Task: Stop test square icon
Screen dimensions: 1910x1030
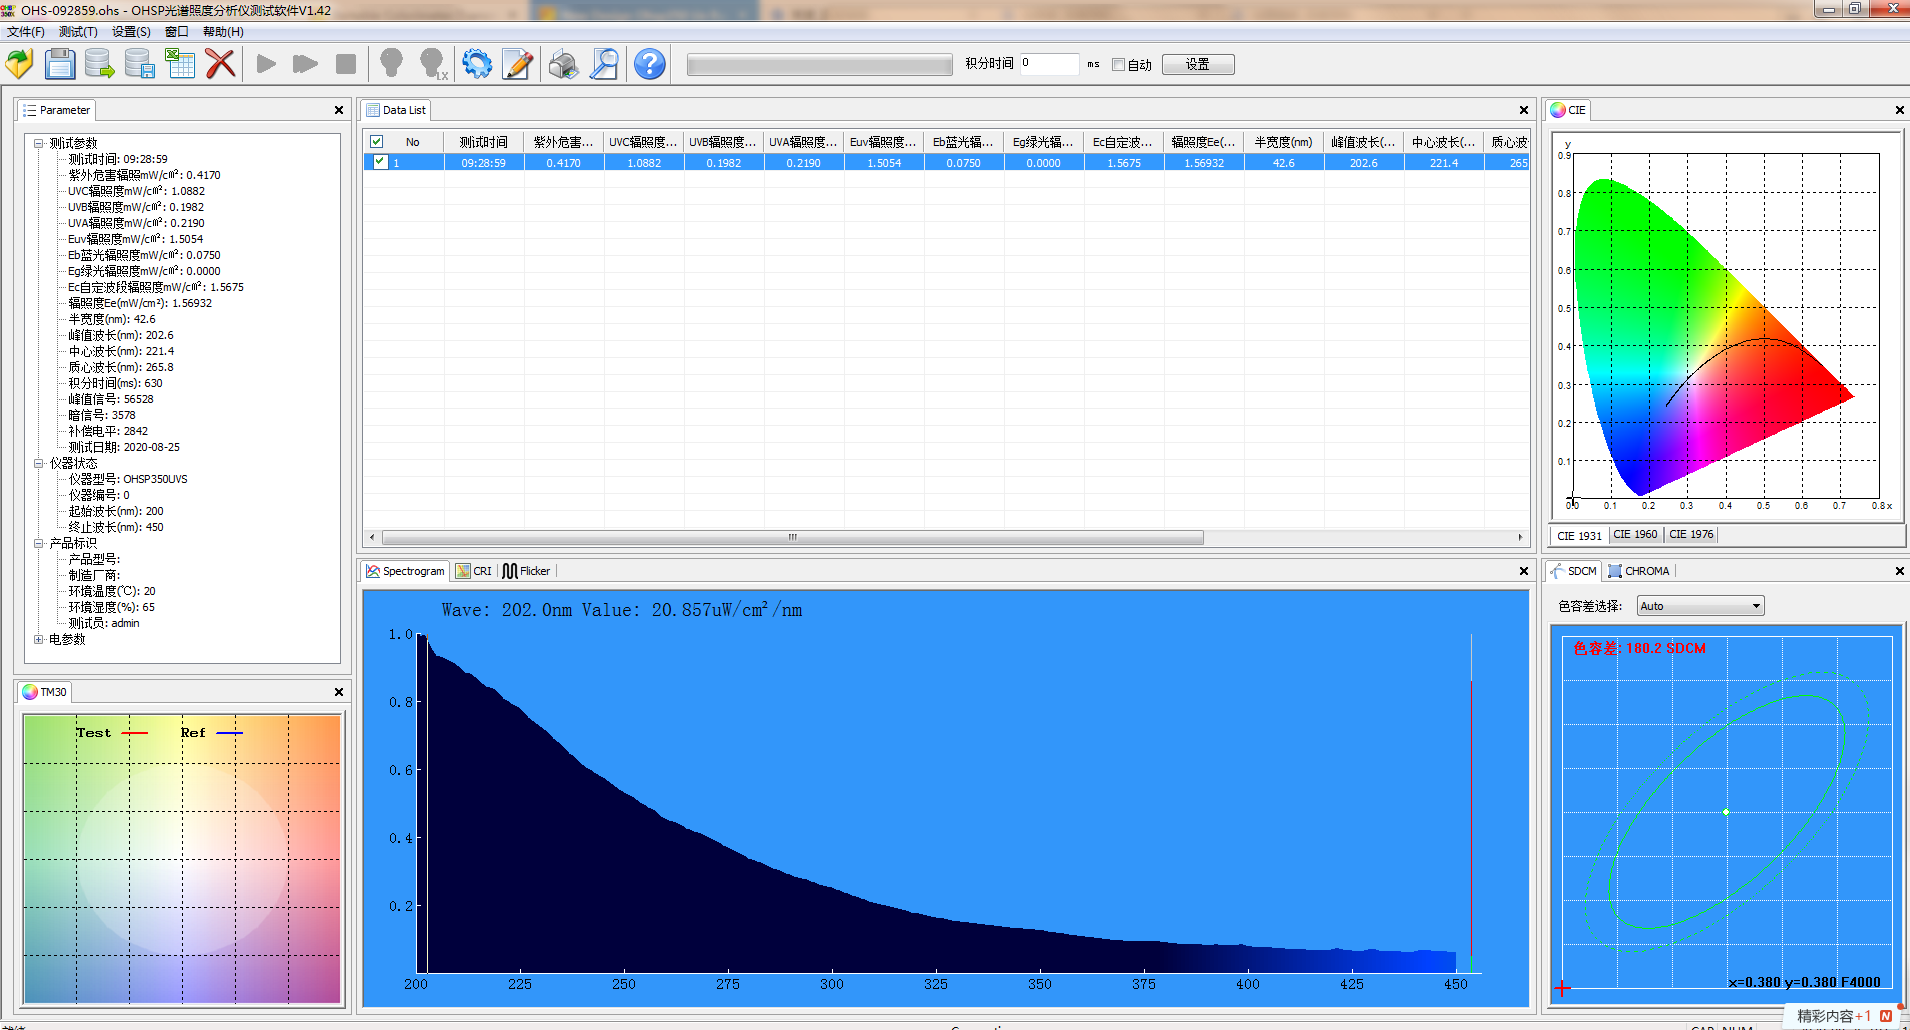Action: click(346, 64)
